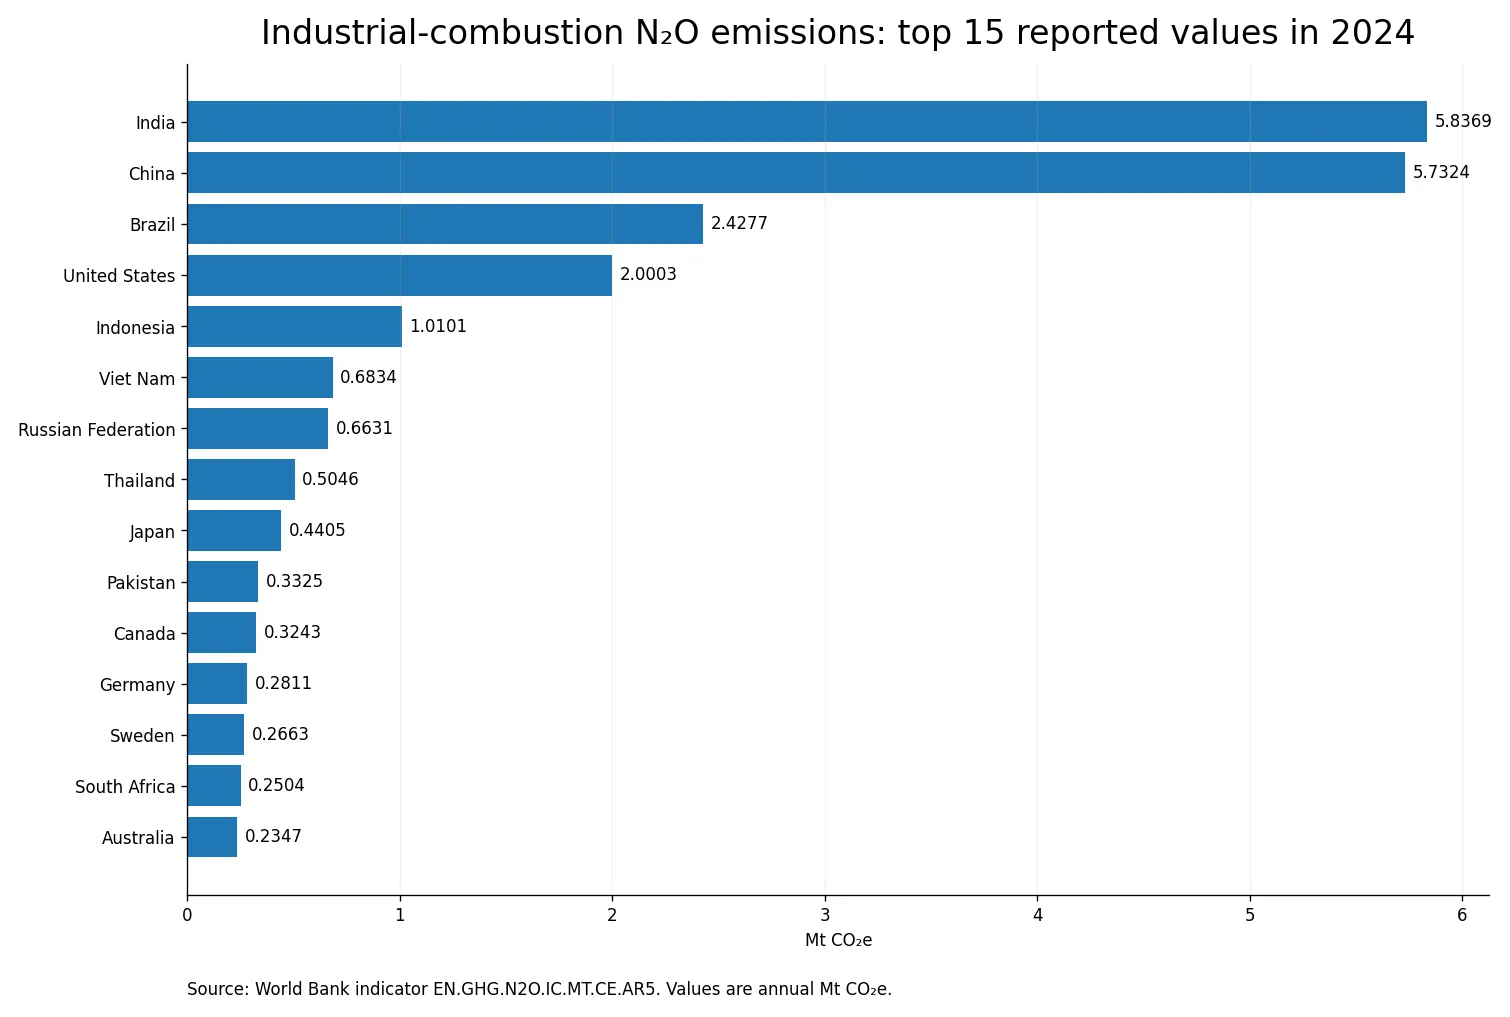Select the Germany bar

click(x=217, y=684)
